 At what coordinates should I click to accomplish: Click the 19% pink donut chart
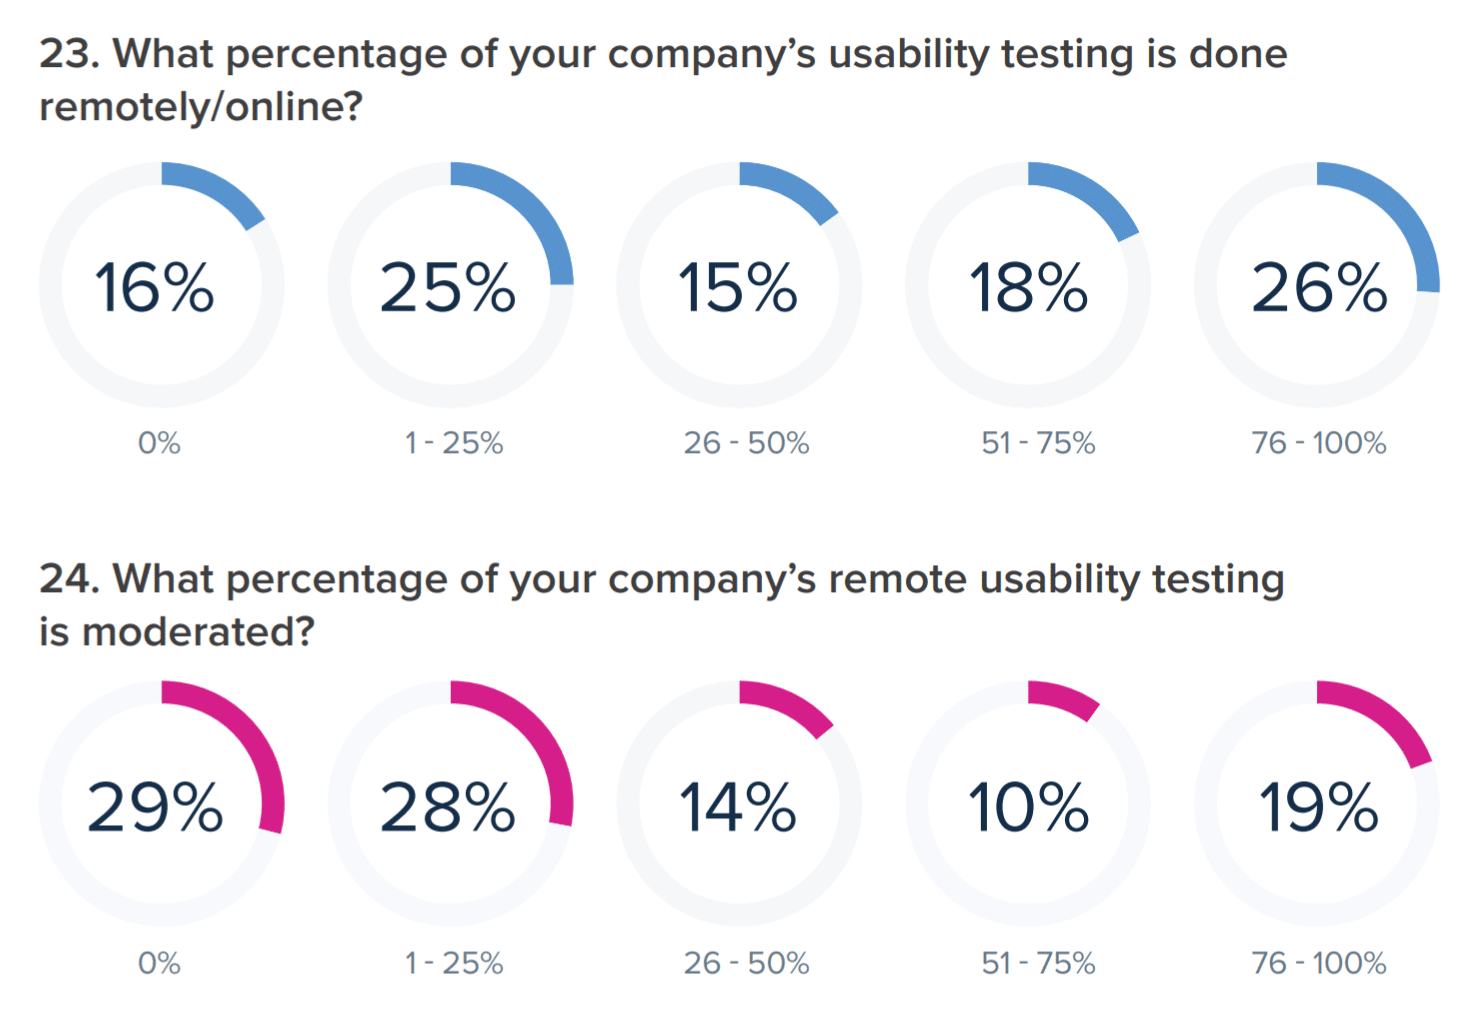tap(1317, 805)
